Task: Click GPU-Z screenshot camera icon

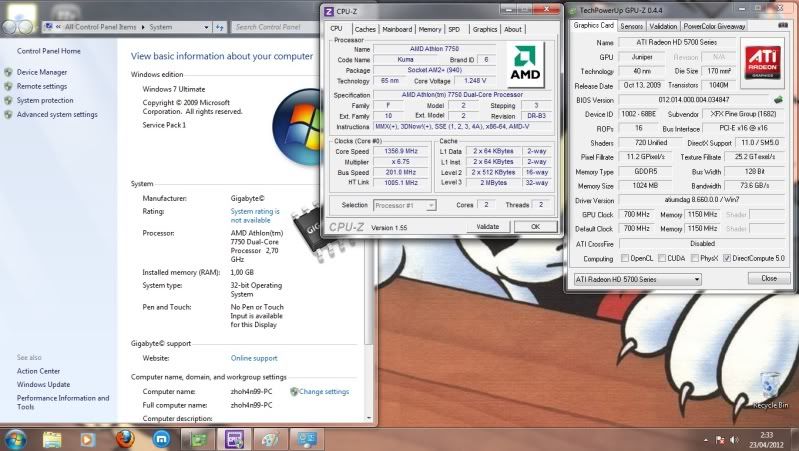Action: click(x=783, y=25)
